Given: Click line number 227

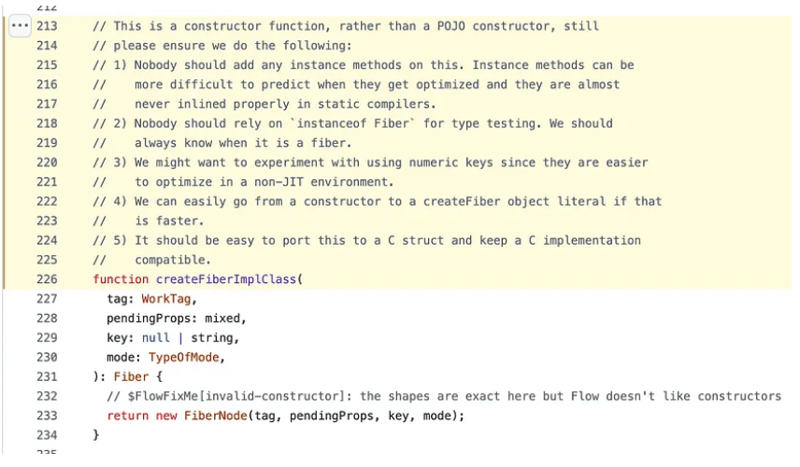Looking at the screenshot, I should 47,299.
